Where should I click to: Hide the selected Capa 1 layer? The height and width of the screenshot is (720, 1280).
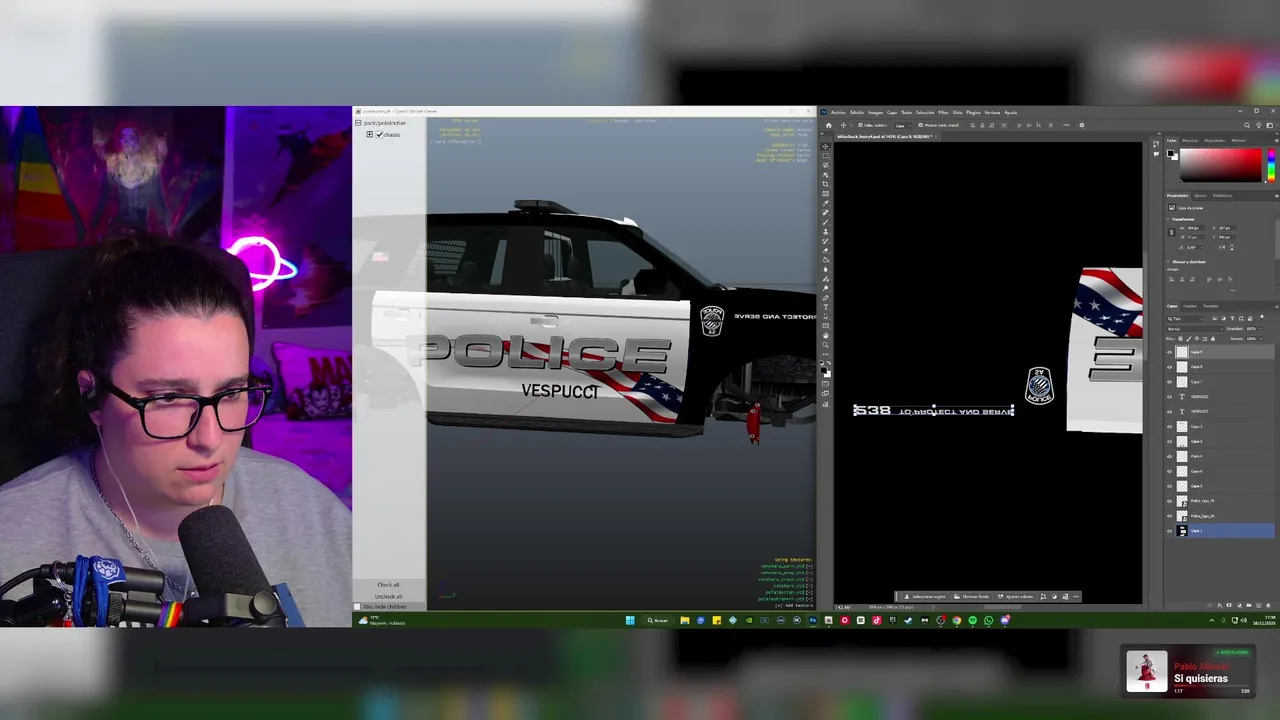1170,531
